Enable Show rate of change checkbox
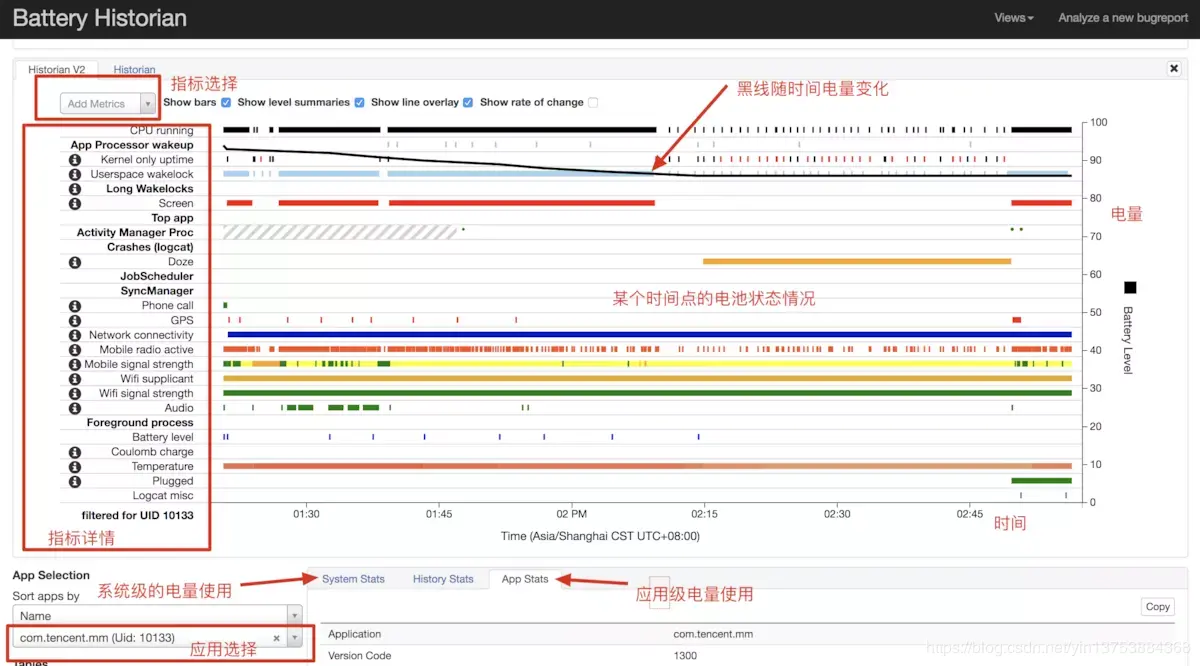This screenshot has width=1200, height=666. [x=593, y=102]
